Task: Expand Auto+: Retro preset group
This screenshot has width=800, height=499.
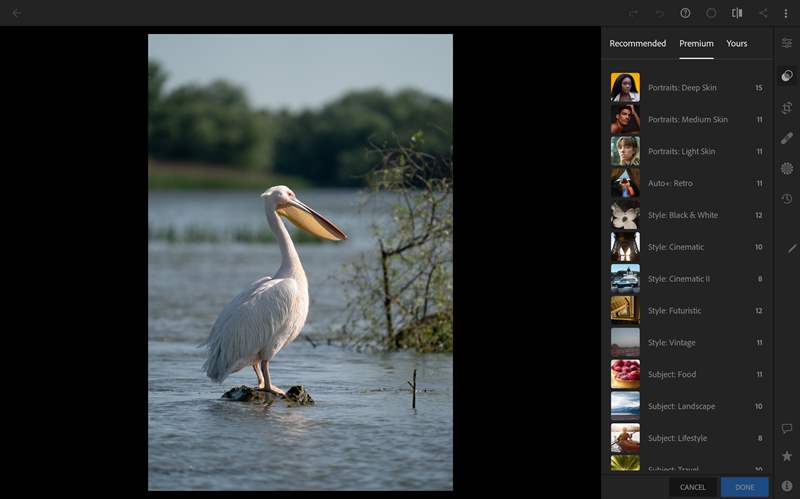Action: (687, 183)
